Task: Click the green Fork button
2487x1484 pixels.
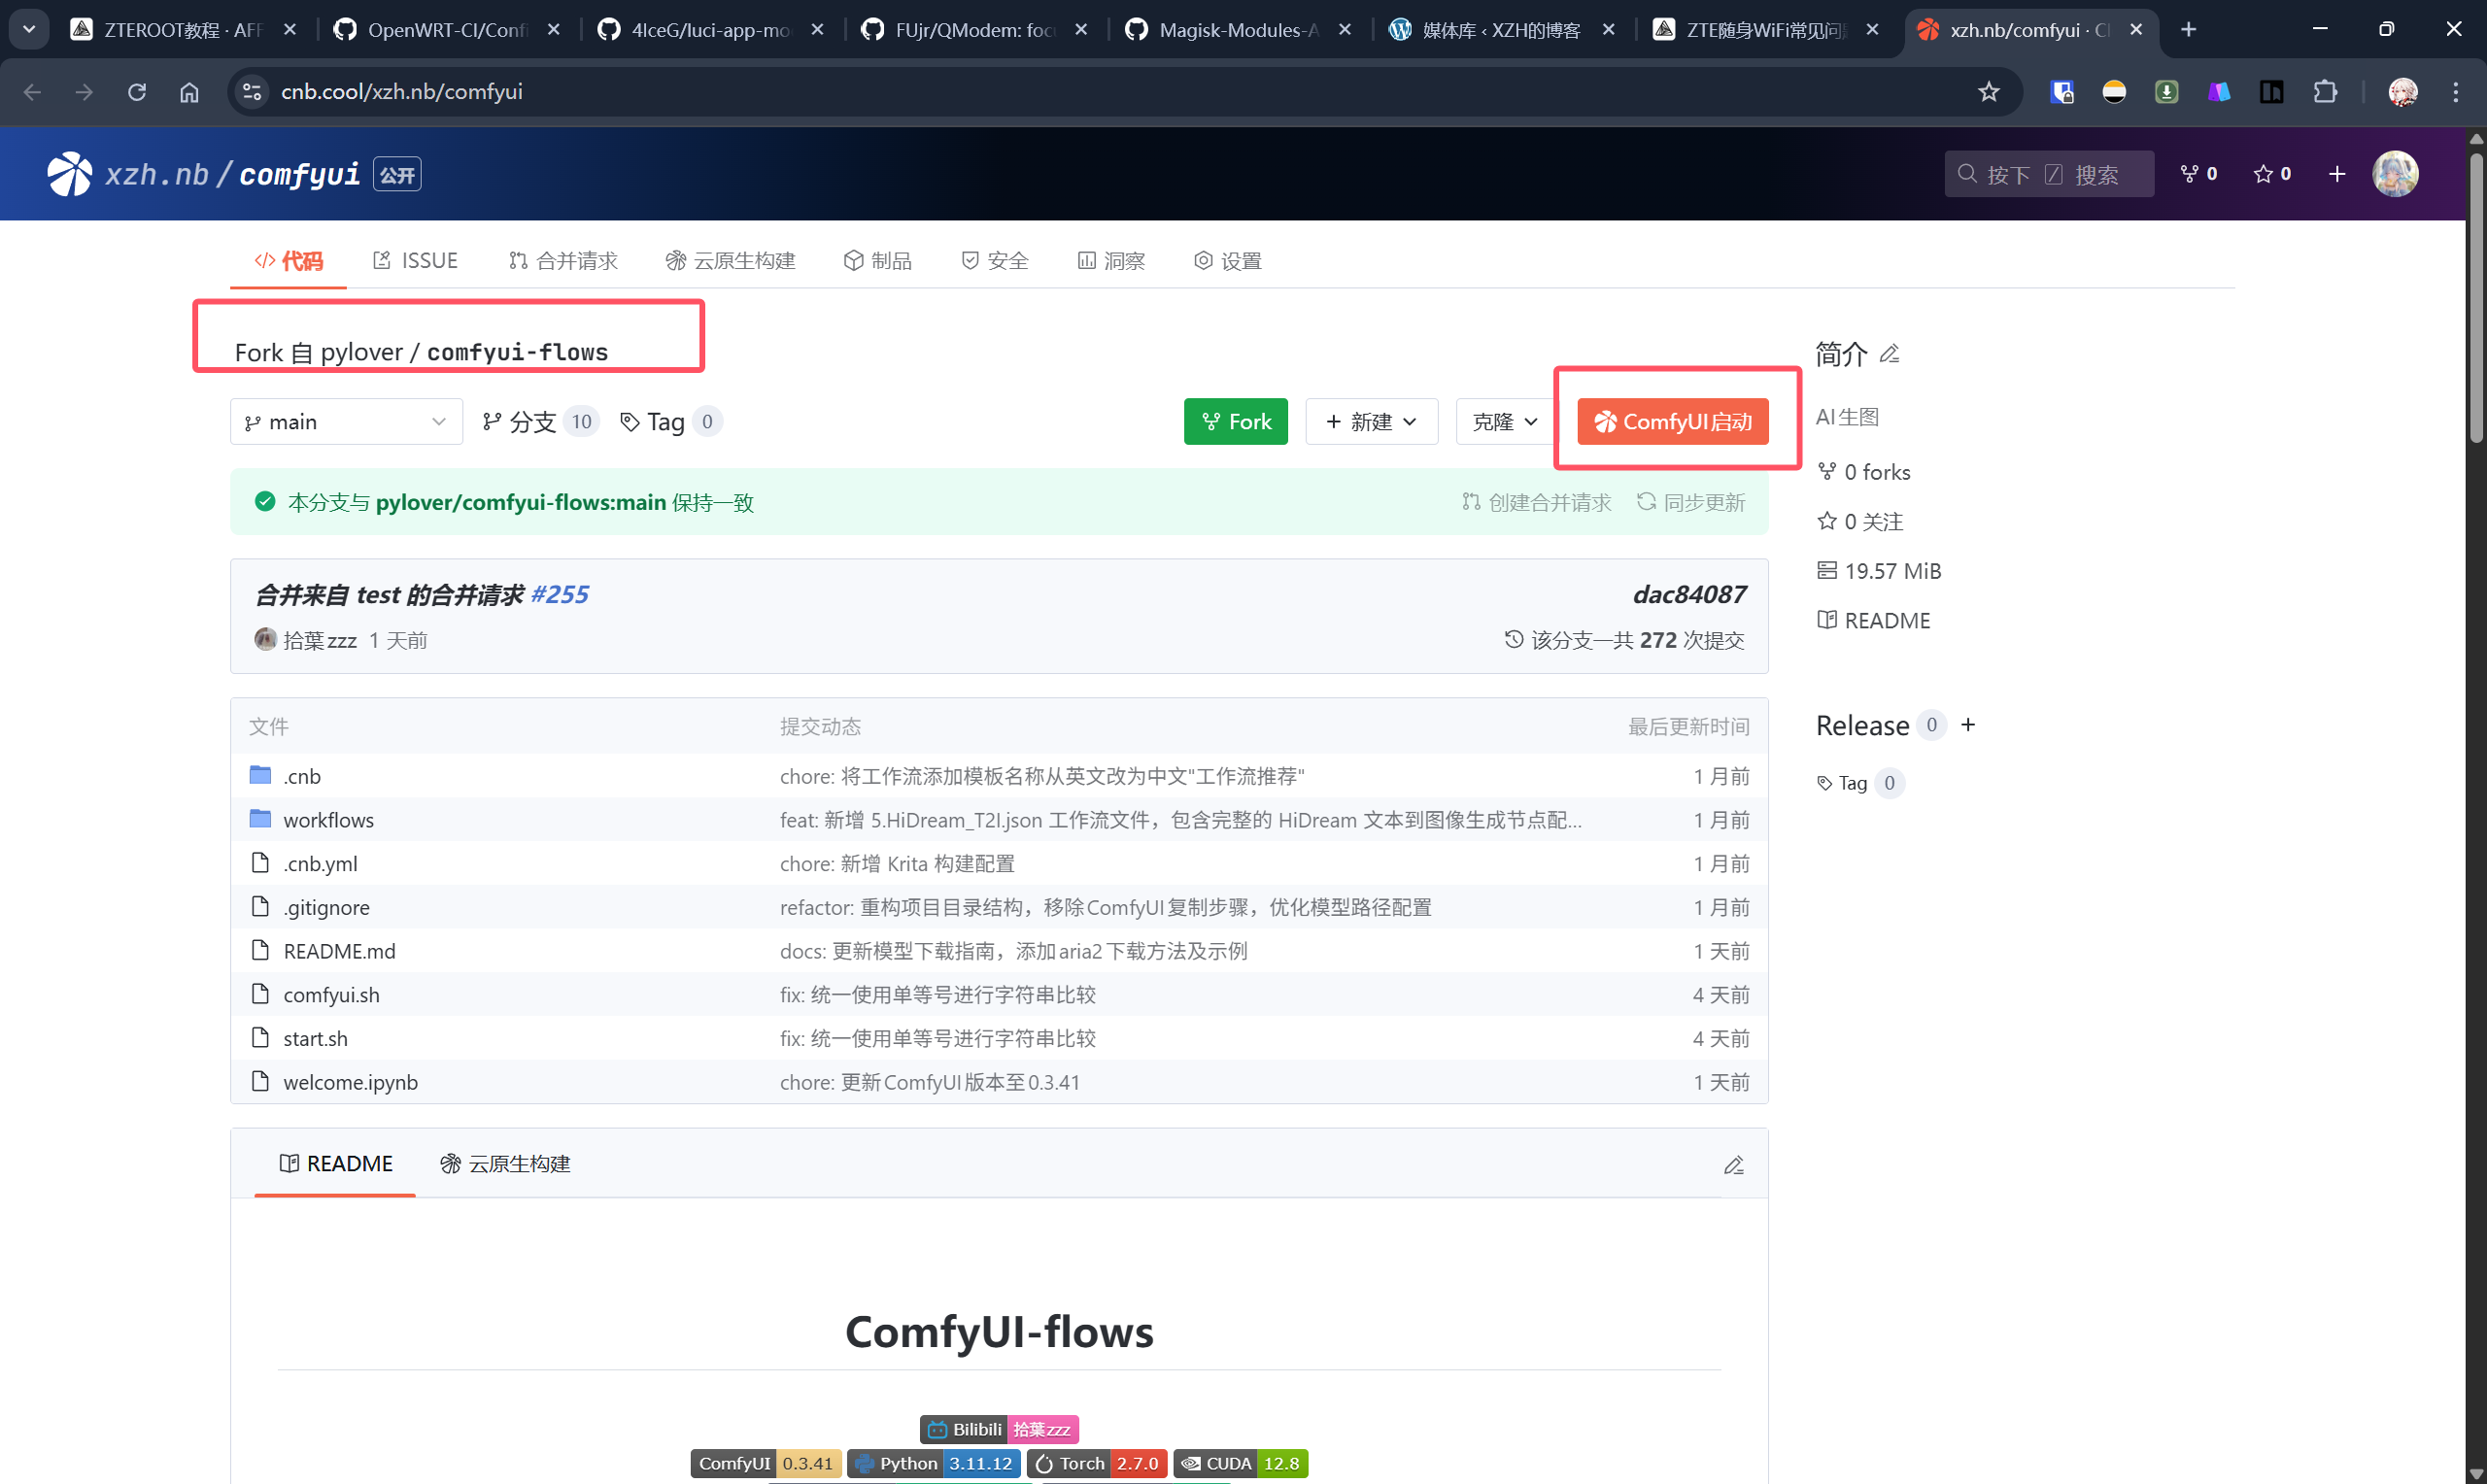Action: click(1236, 422)
